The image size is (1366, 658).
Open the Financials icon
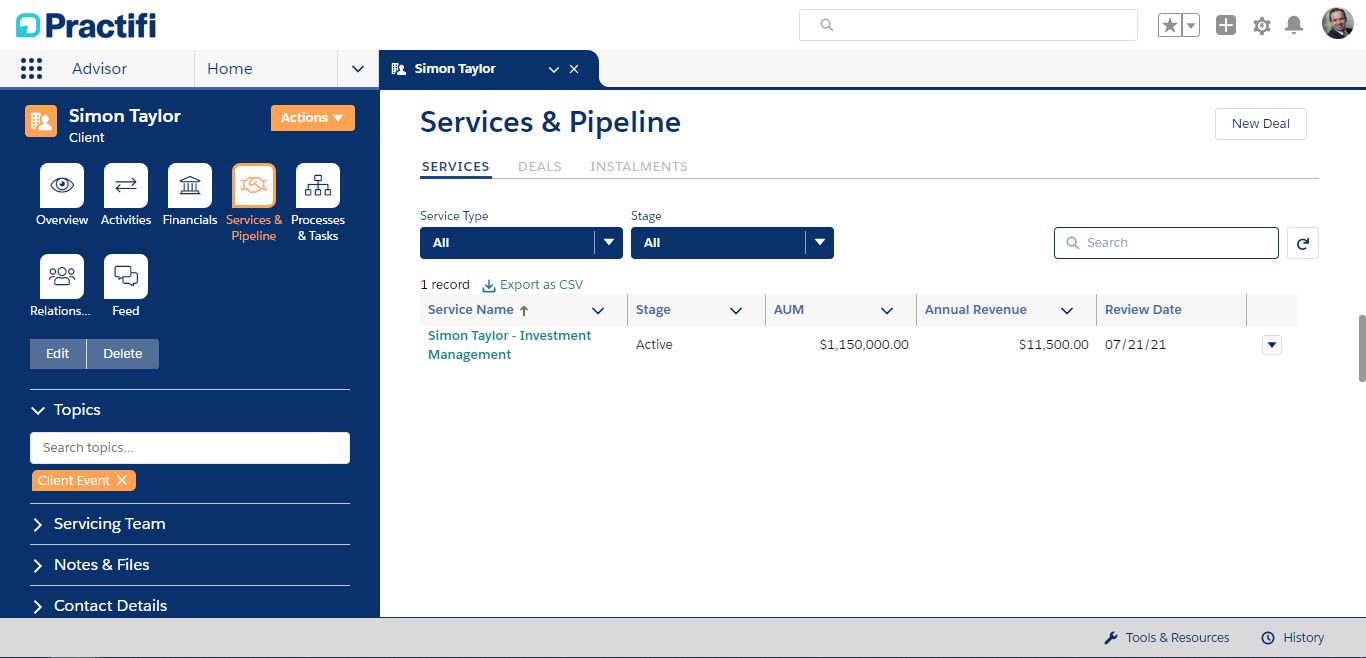point(190,185)
